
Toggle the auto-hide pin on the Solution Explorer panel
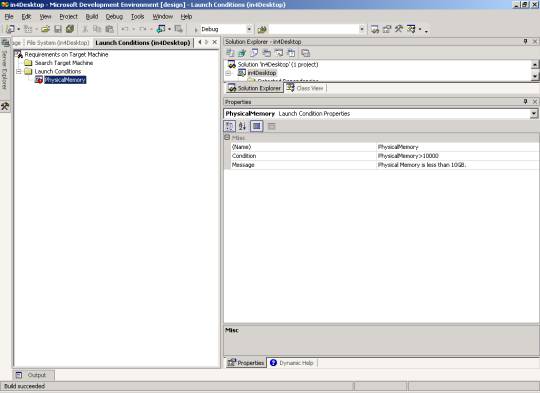pos(526,41)
